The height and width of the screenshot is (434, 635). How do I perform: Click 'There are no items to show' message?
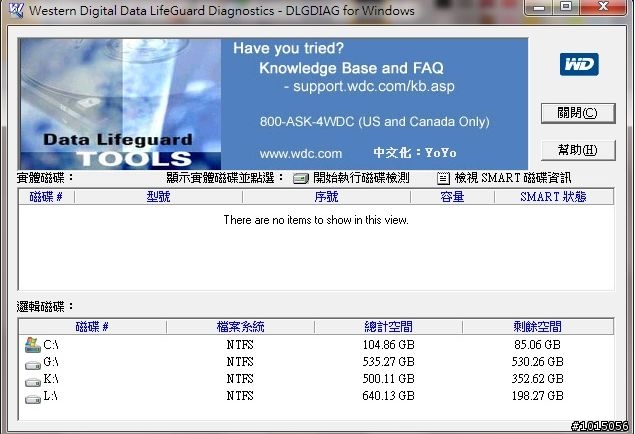pos(316,220)
